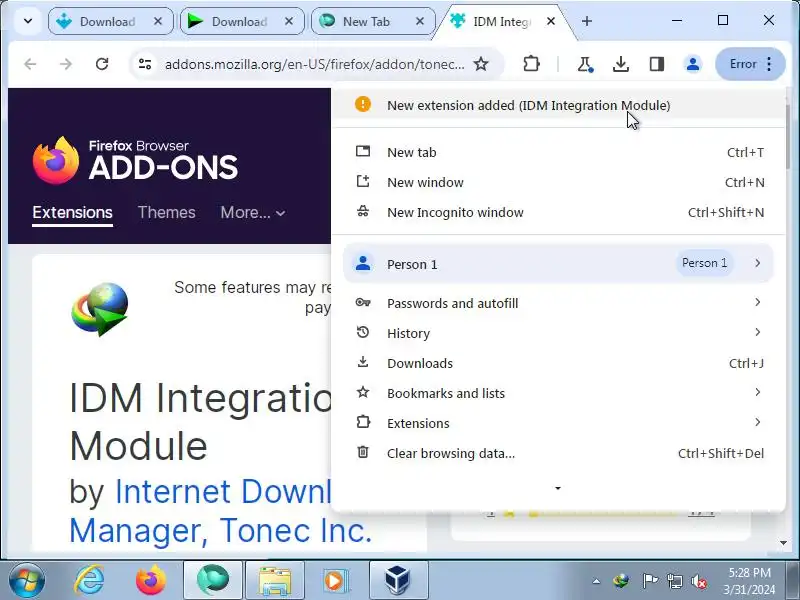Go back to previous page
The width and height of the screenshot is (800, 600).
pos(30,64)
